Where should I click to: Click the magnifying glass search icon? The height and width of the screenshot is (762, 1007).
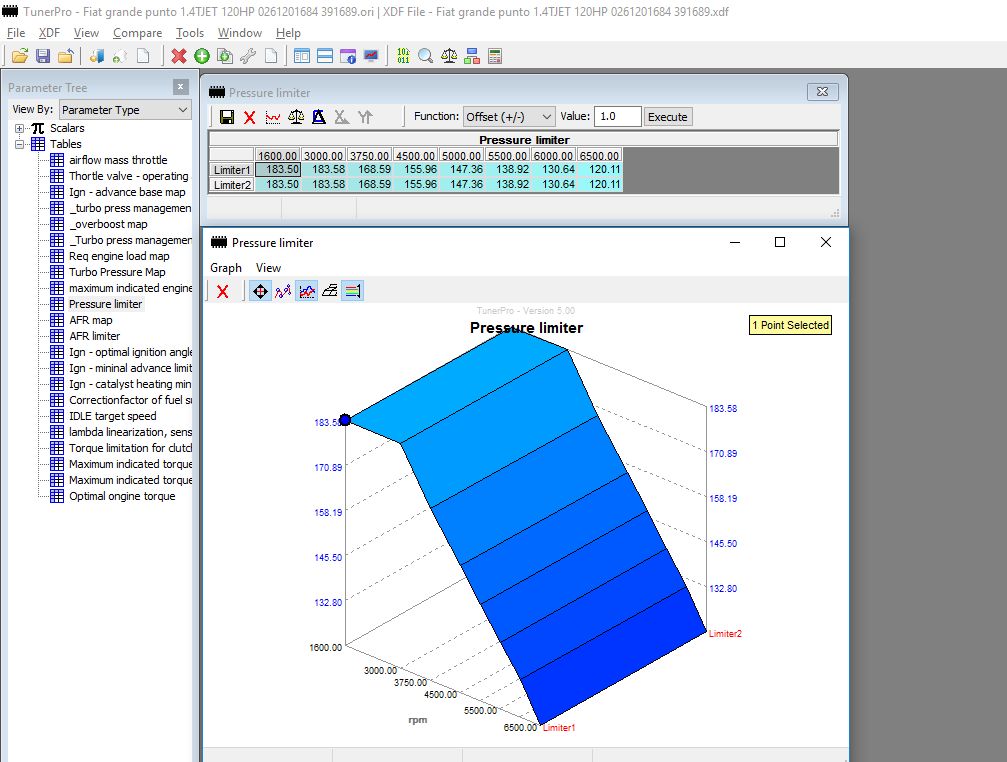click(x=426, y=56)
